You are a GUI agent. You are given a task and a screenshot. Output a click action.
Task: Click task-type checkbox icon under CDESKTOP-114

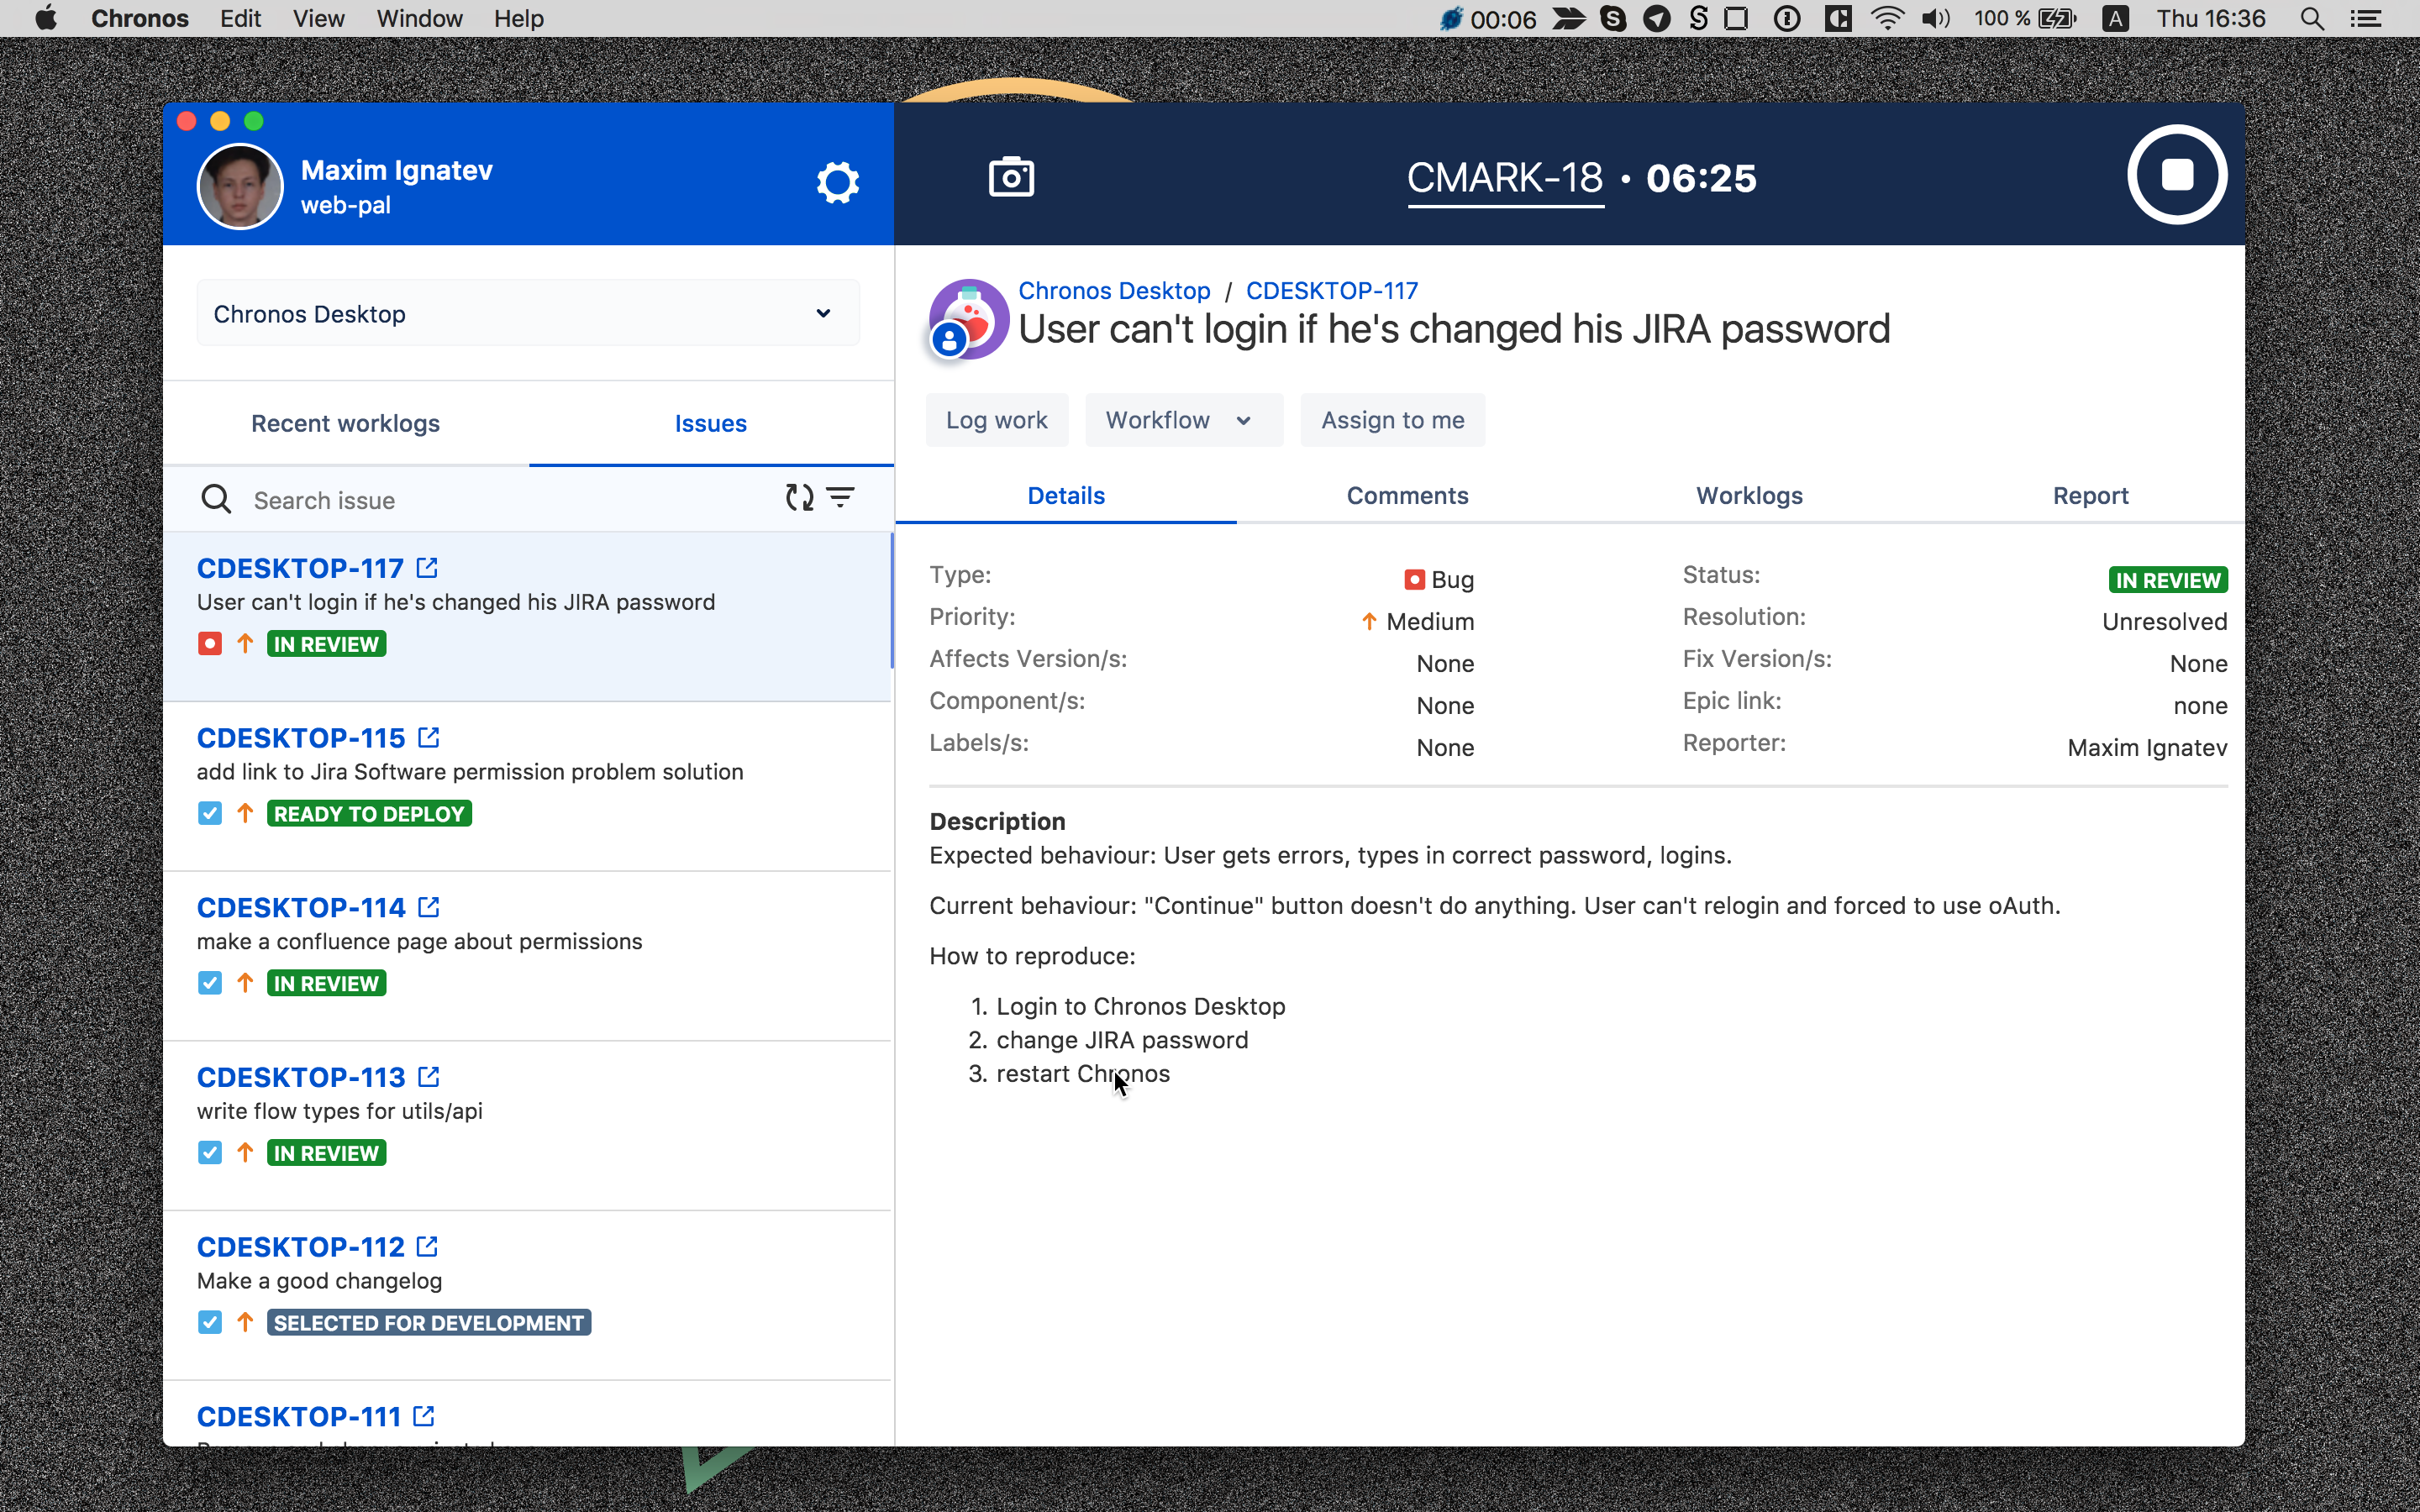pos(210,983)
